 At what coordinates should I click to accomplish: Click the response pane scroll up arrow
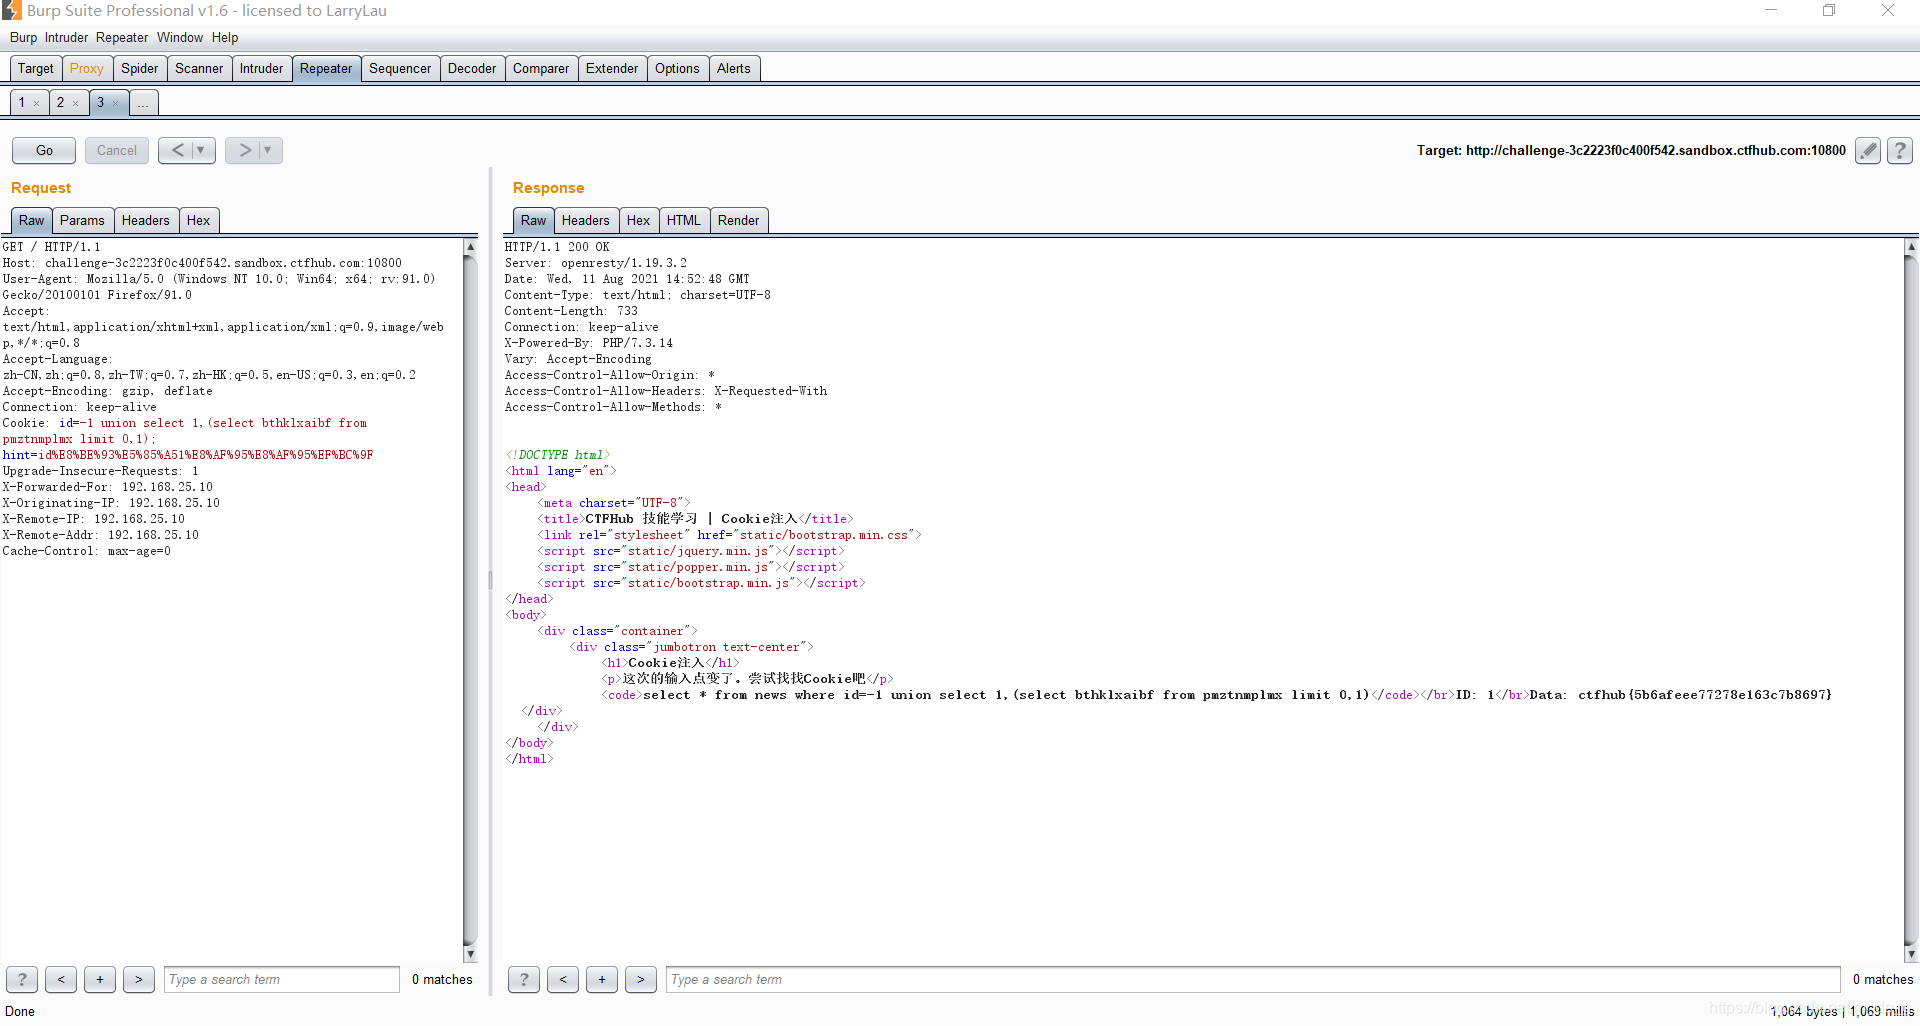(1911, 246)
